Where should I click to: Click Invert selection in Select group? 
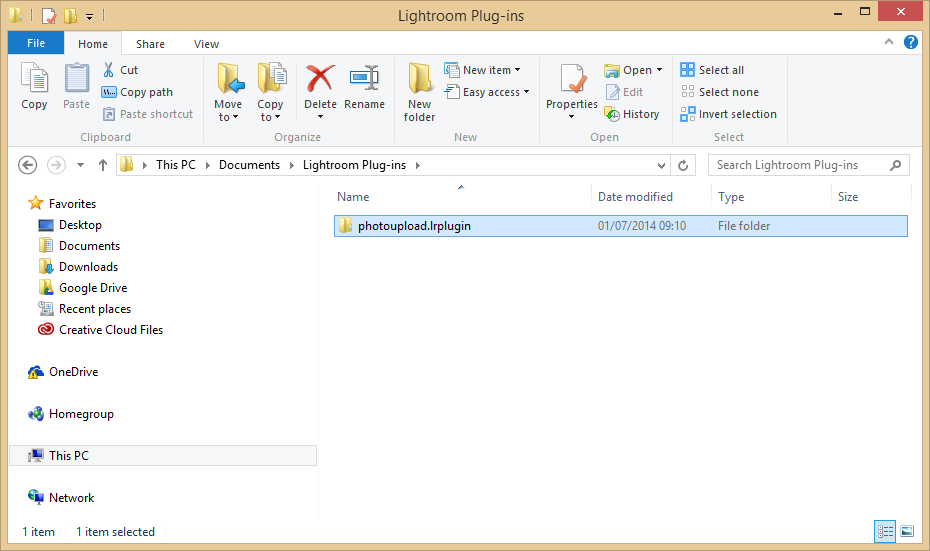728,114
